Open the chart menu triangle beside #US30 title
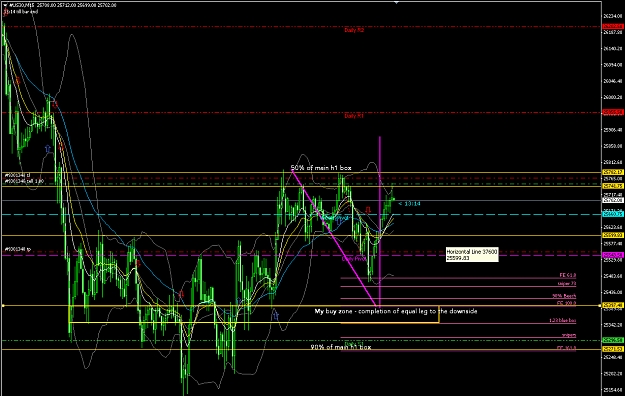 [6, 5]
